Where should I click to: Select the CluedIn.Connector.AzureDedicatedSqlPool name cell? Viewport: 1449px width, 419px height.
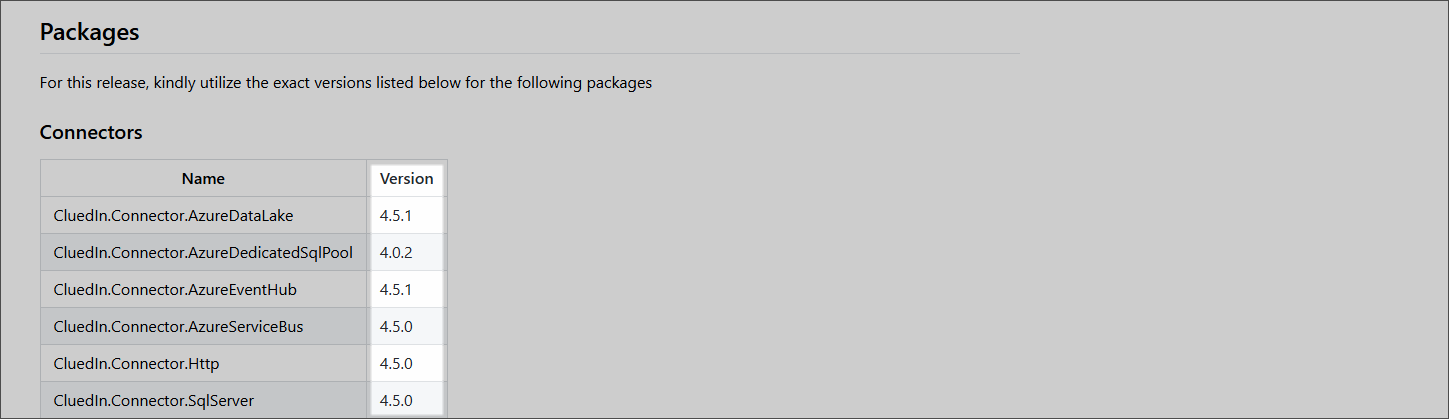[203, 252]
